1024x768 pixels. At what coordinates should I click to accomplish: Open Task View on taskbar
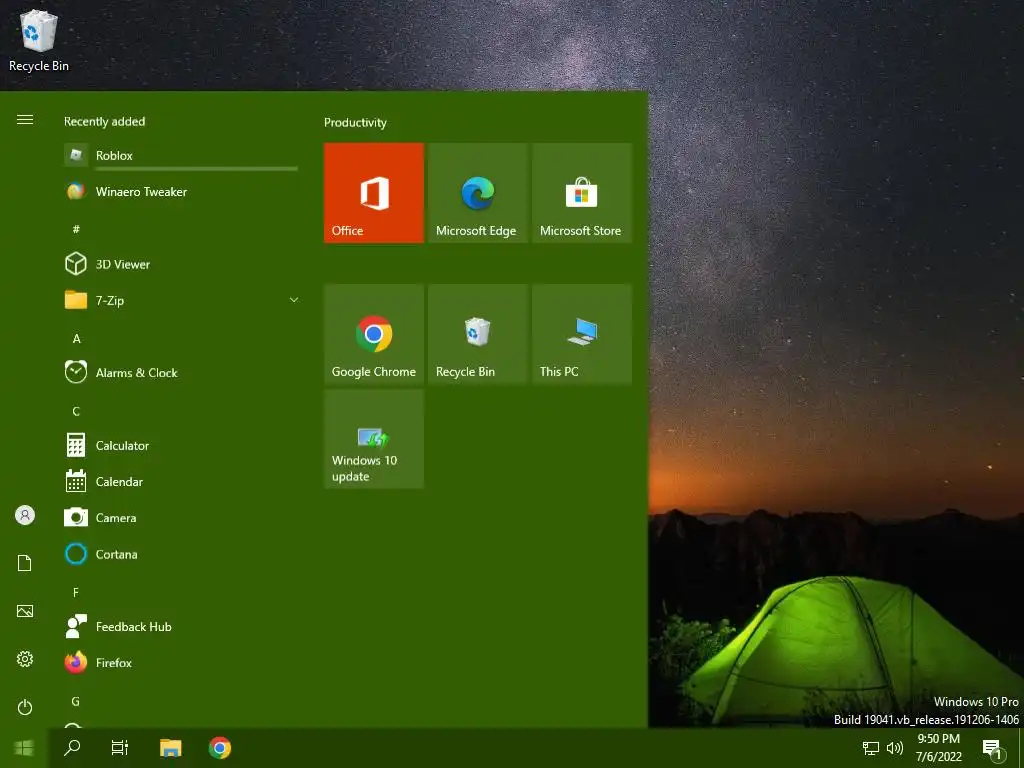(120, 748)
